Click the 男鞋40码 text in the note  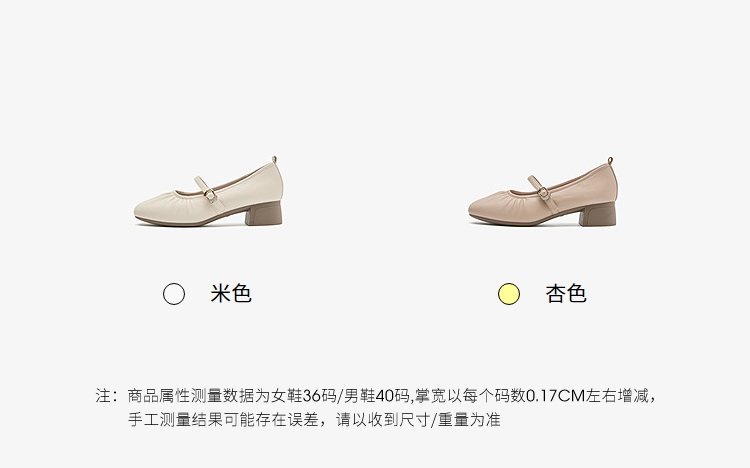pyautogui.click(x=376, y=396)
